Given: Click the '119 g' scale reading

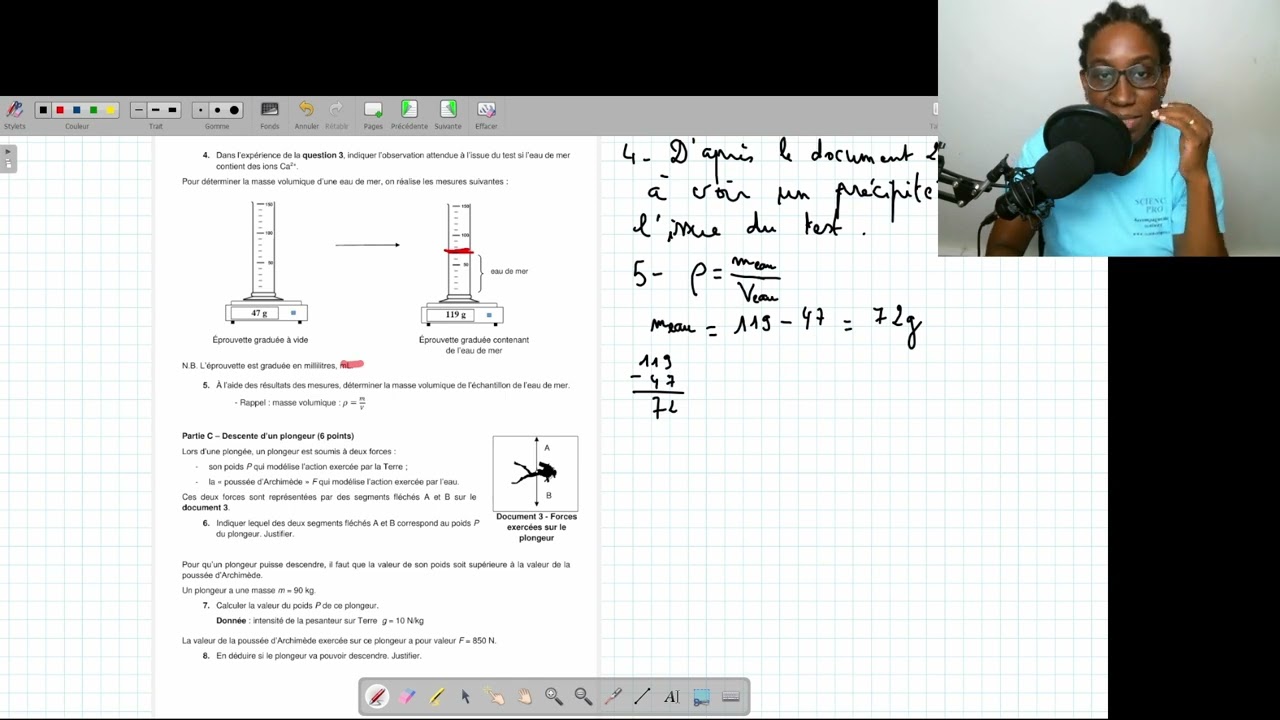Looking at the screenshot, I should point(455,314).
